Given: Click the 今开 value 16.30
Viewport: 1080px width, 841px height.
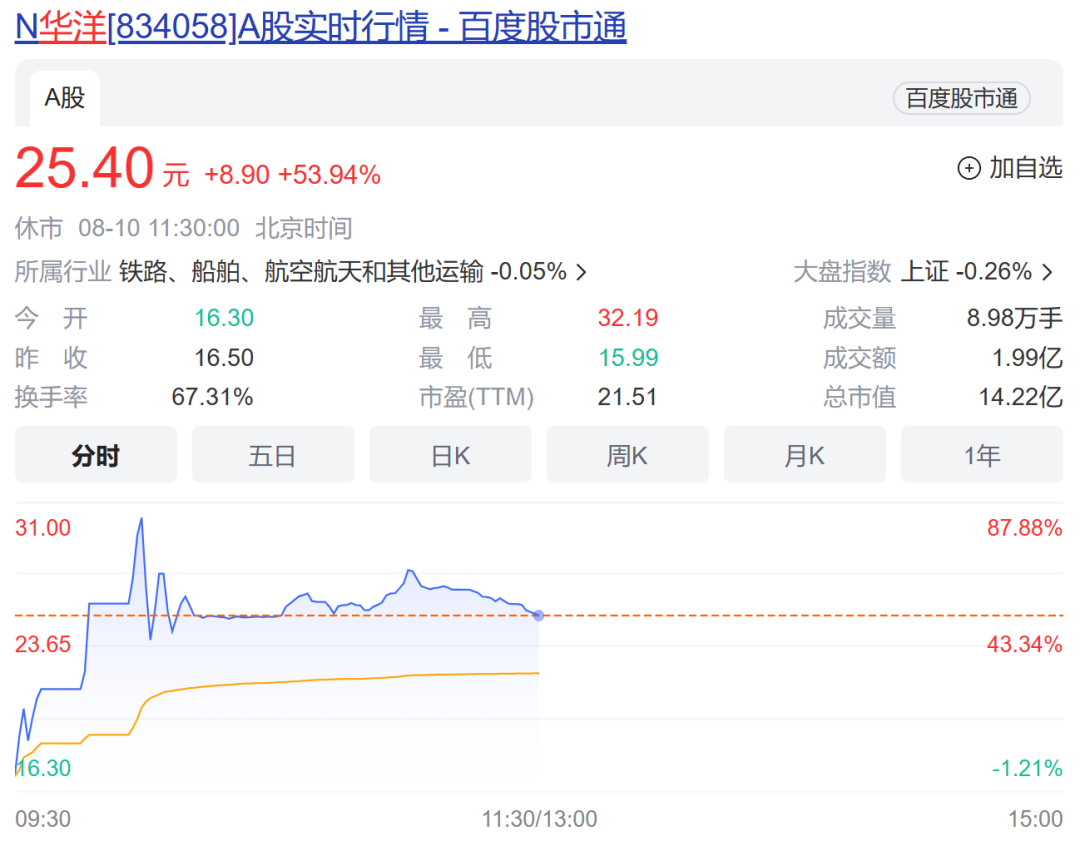Looking at the screenshot, I should (x=224, y=318).
